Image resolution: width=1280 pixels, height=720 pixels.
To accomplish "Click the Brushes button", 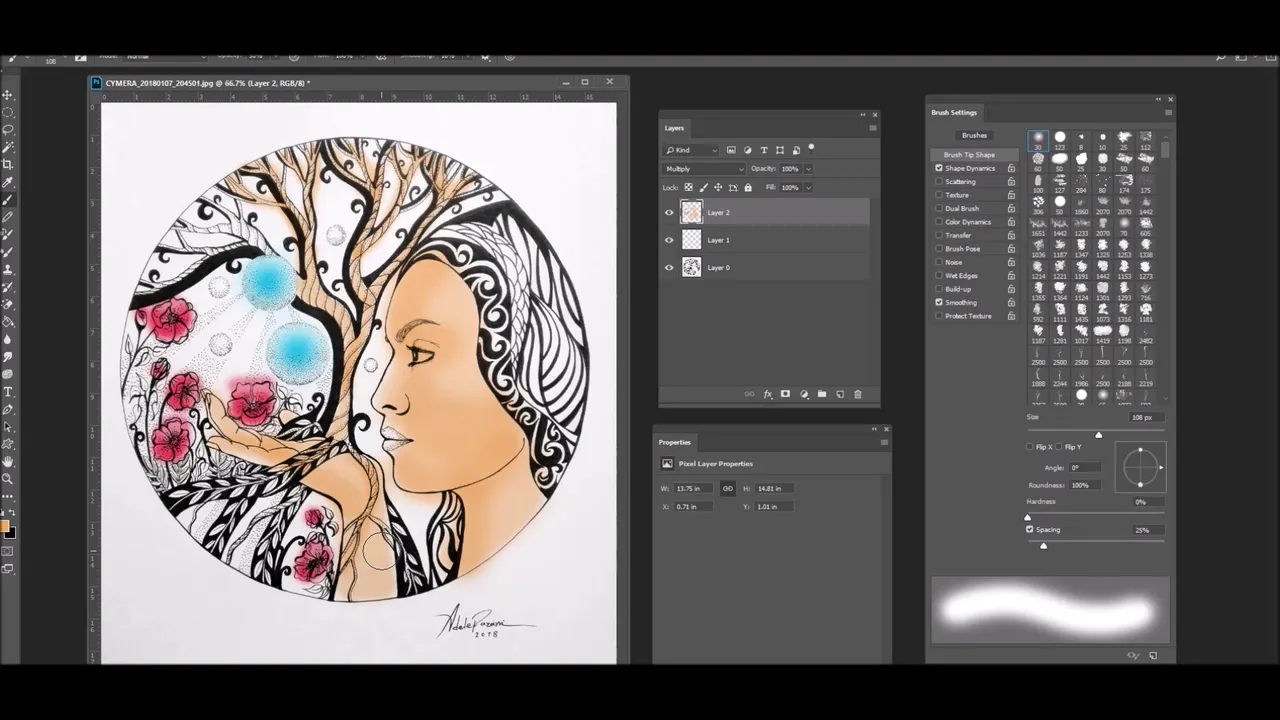I will (974, 135).
